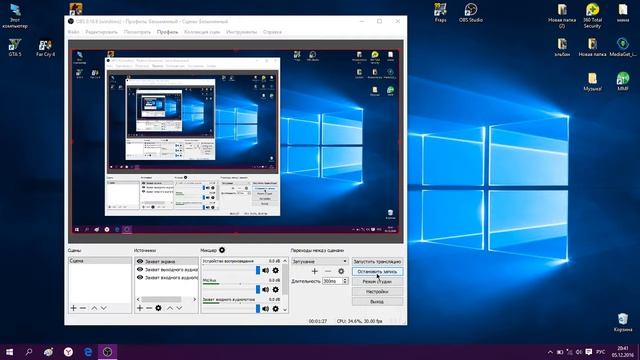Open Windows Start menu
Image resolution: width=640 pixels, height=360 pixels.
9,352
